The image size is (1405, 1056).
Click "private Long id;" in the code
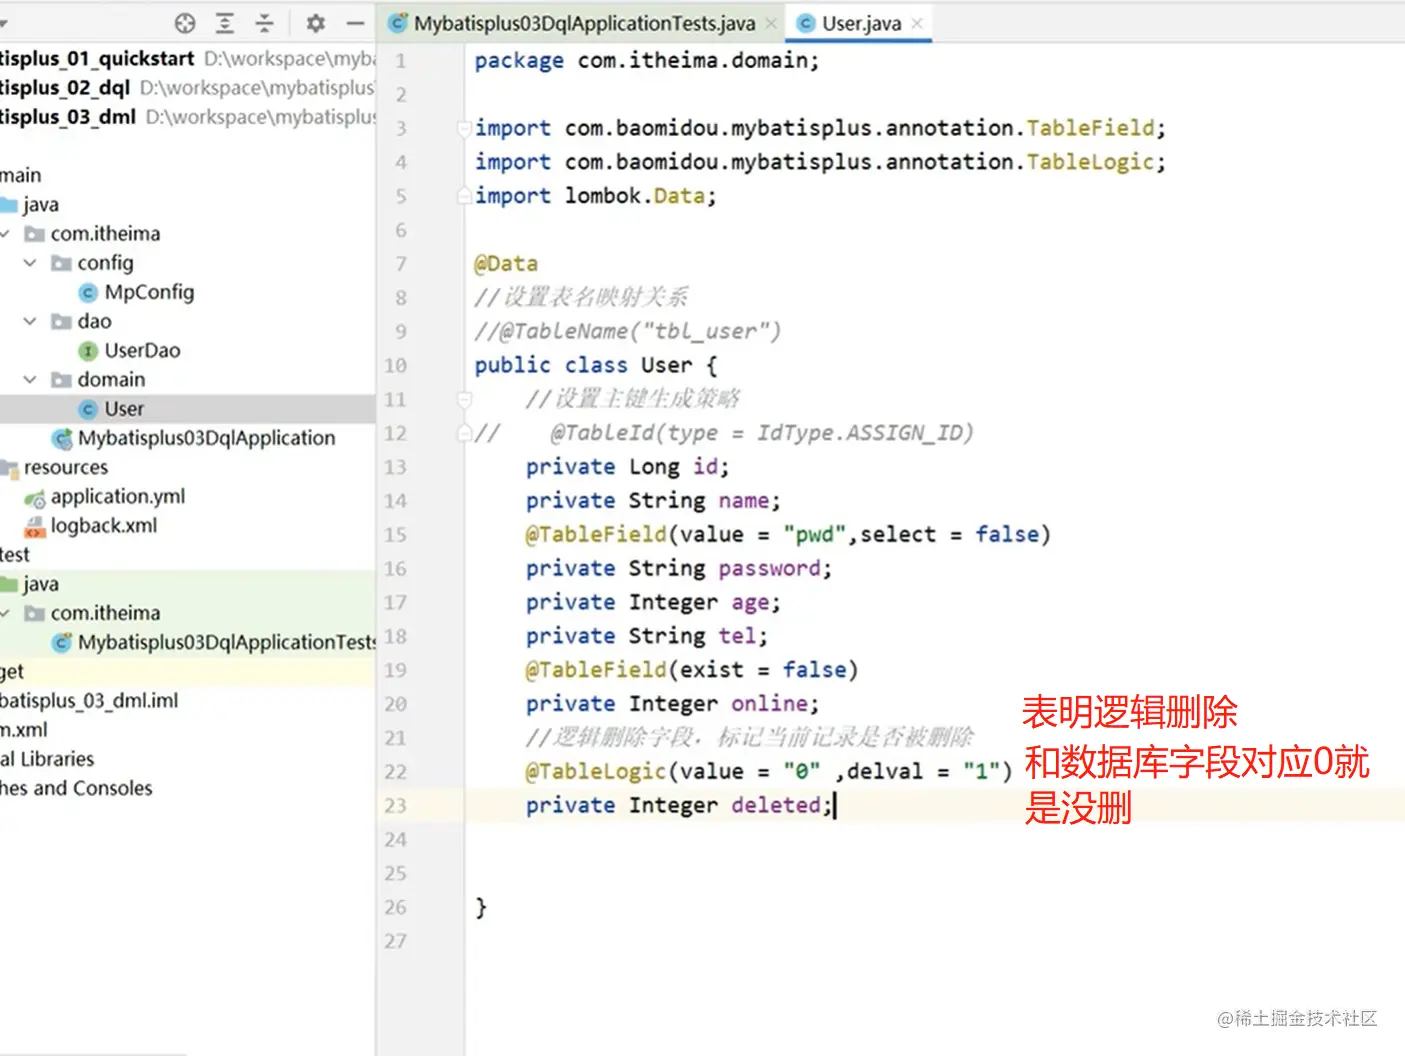[x=628, y=467]
